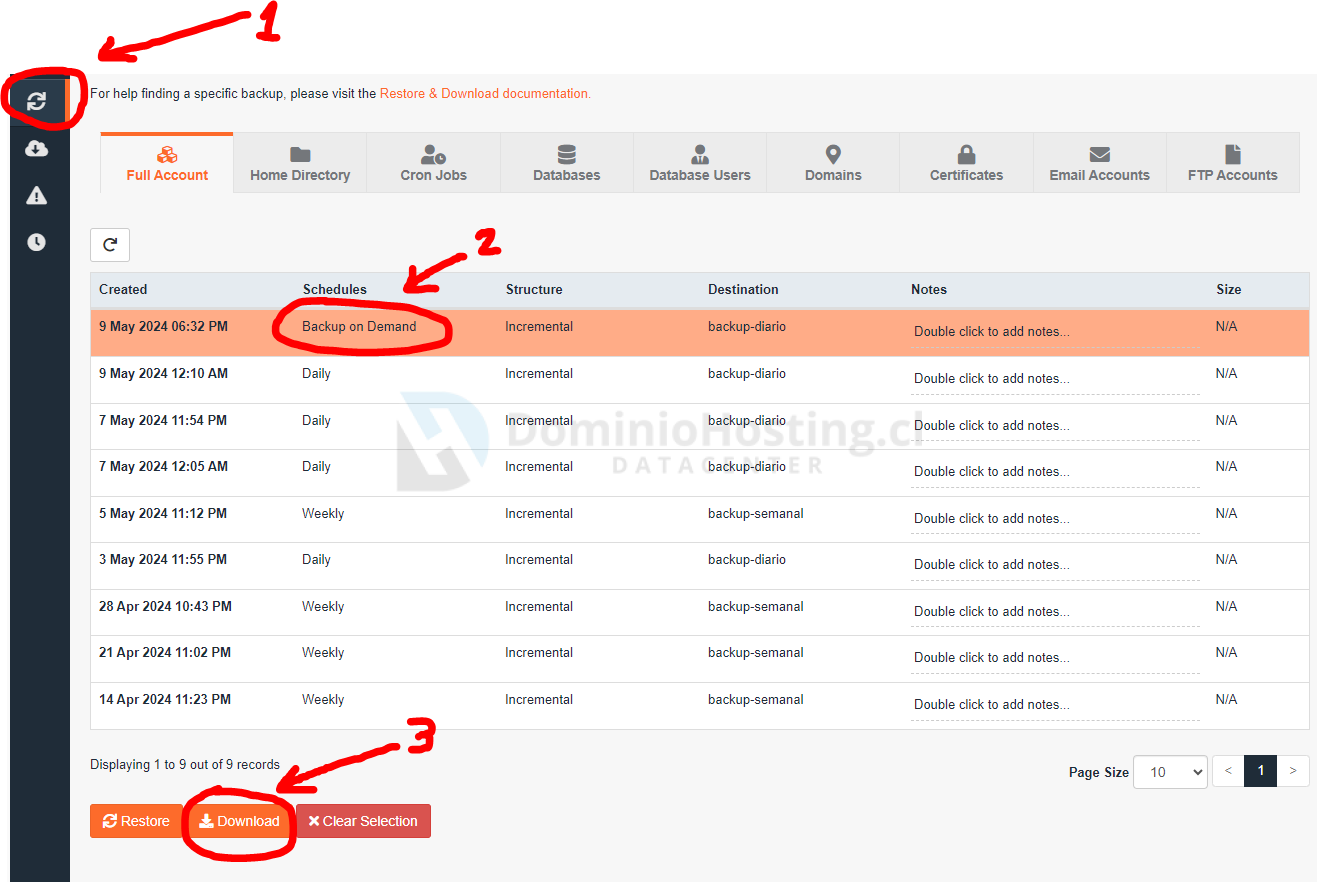This screenshot has width=1317, height=882.
Task: Open the Cron Jobs tab
Action: click(433, 163)
